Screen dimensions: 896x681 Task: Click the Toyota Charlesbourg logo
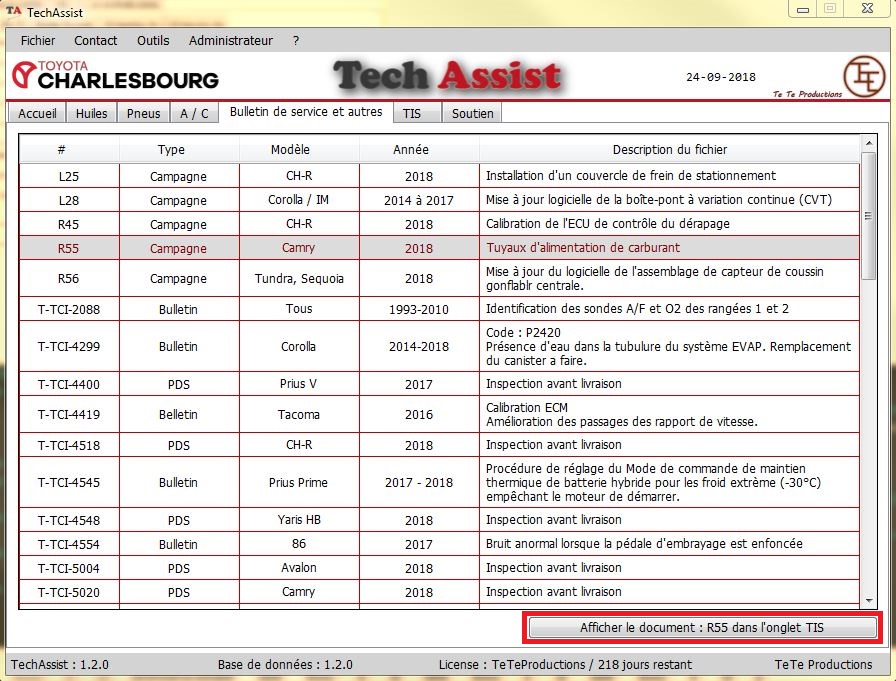tap(115, 75)
